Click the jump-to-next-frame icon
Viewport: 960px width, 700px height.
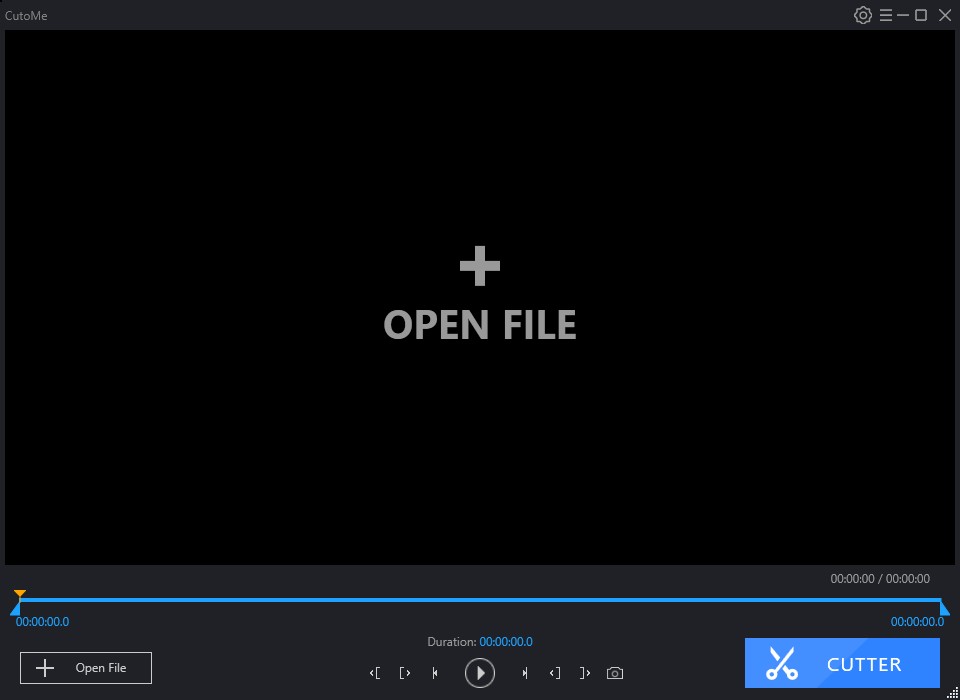pyautogui.click(x=525, y=673)
